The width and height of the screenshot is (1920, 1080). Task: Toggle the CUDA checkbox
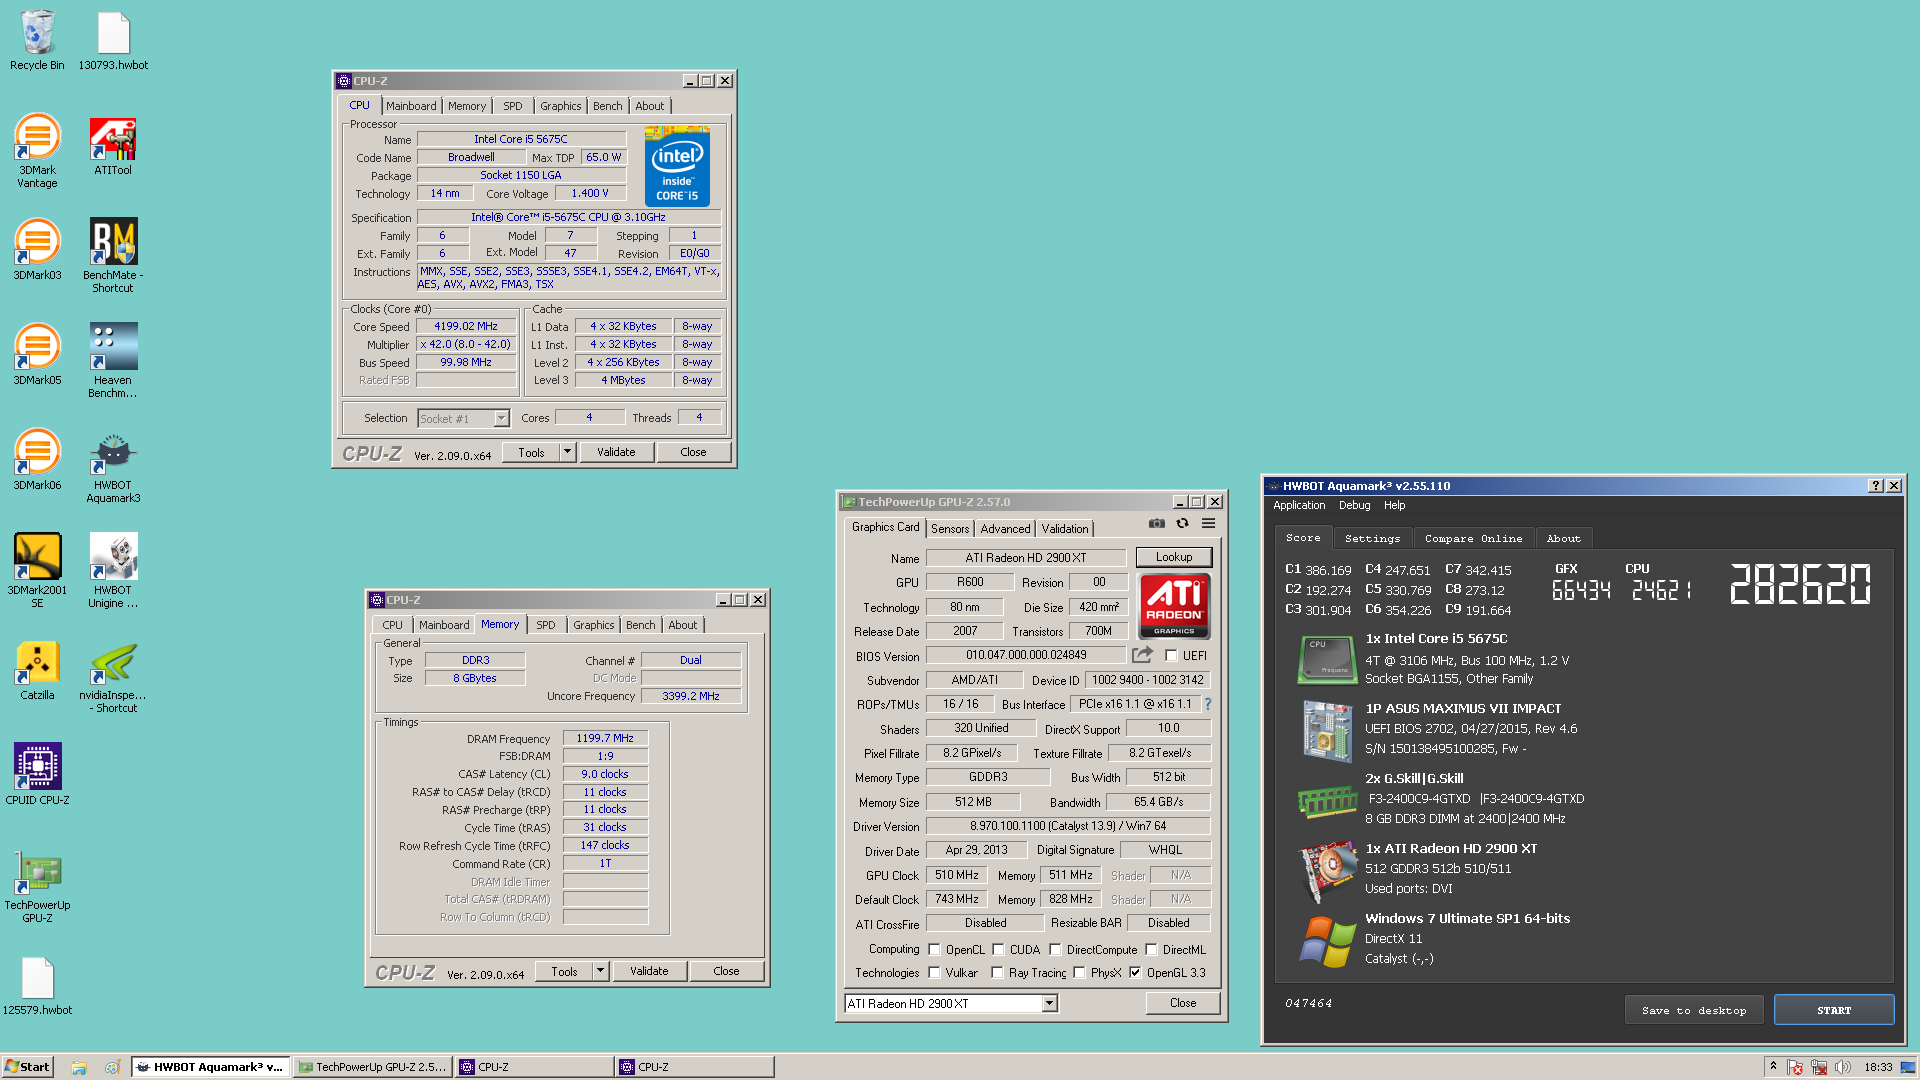click(x=998, y=950)
